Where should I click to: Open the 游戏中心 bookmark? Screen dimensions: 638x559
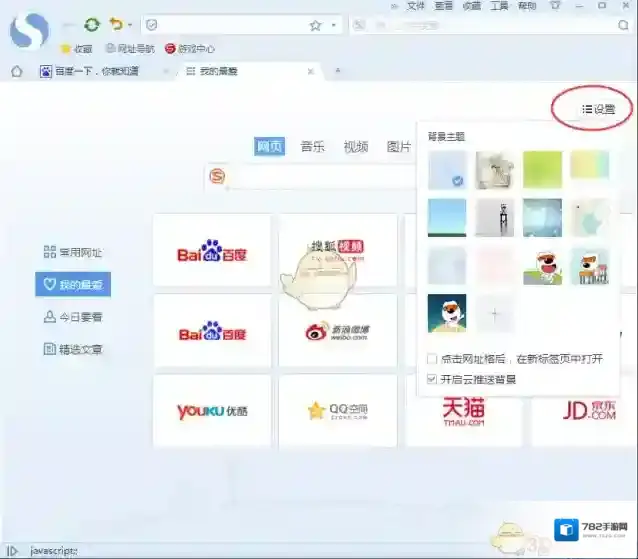pyautogui.click(x=191, y=48)
